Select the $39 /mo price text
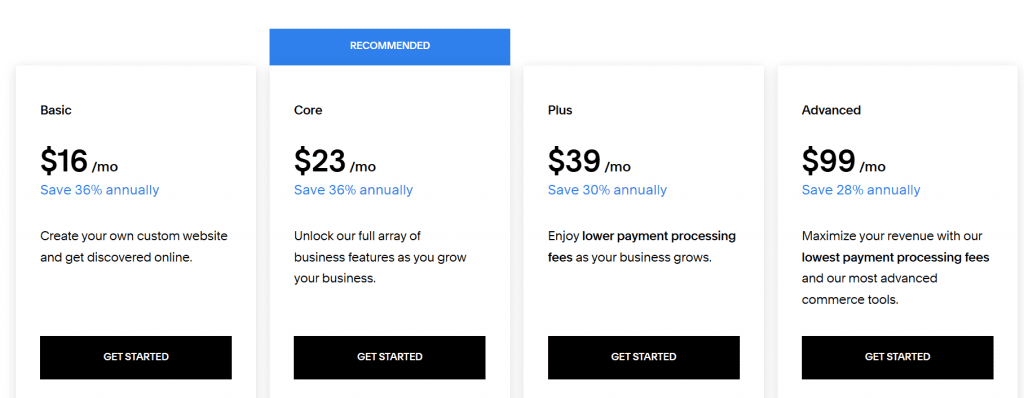The width and height of the screenshot is (1024, 398). (589, 161)
